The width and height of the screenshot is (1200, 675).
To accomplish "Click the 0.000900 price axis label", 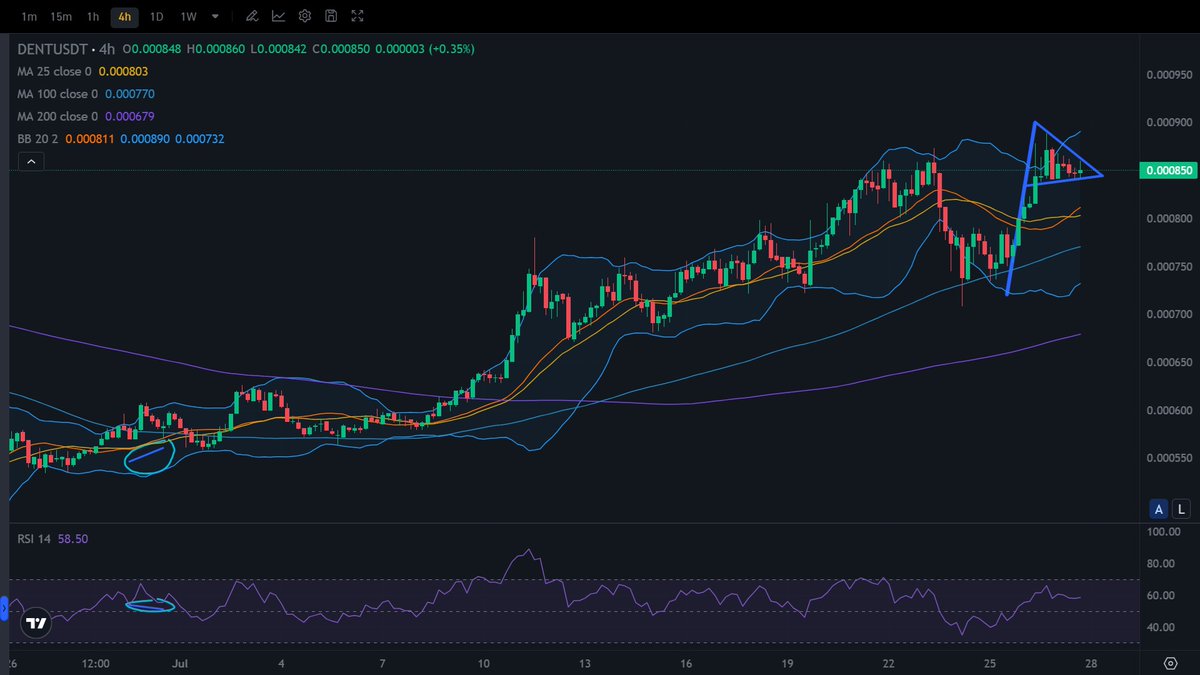I will (x=1167, y=123).
